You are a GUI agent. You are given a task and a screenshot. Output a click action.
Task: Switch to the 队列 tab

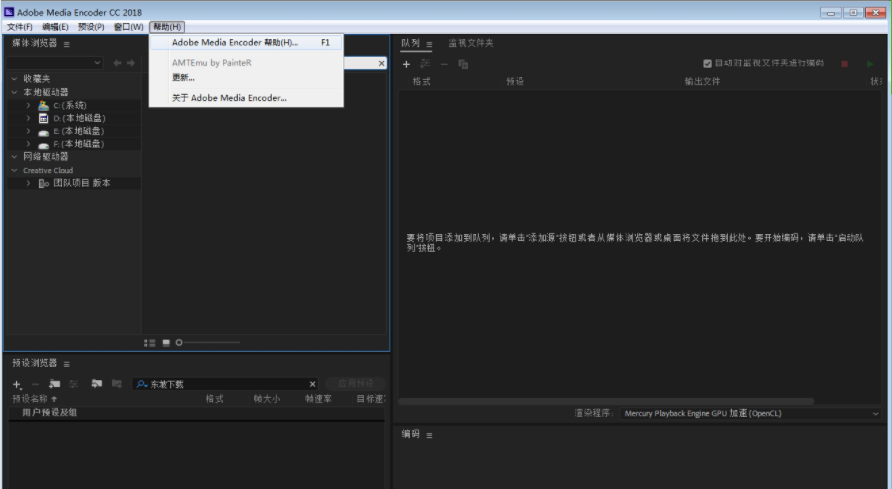(410, 43)
